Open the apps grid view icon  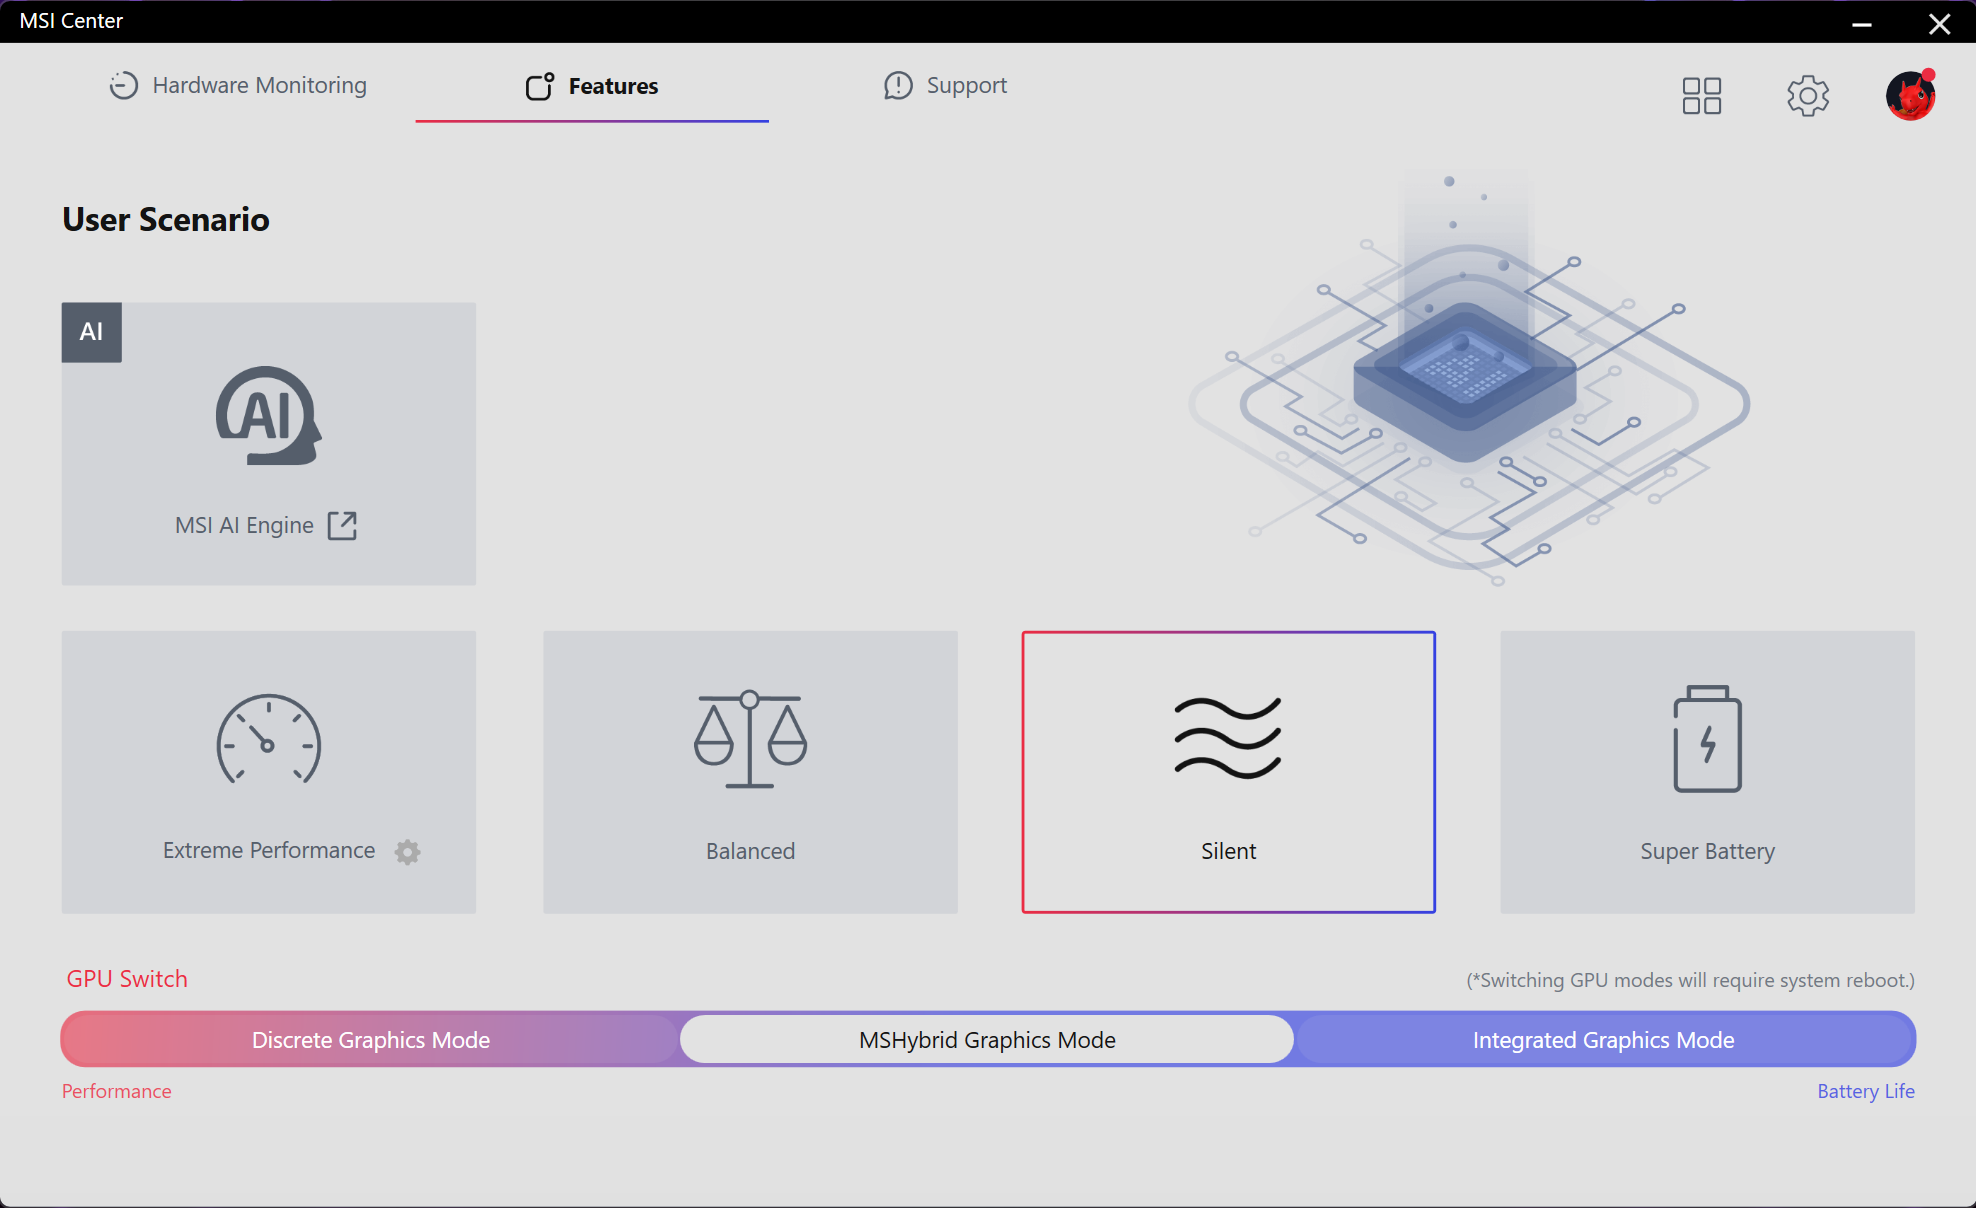1702,96
